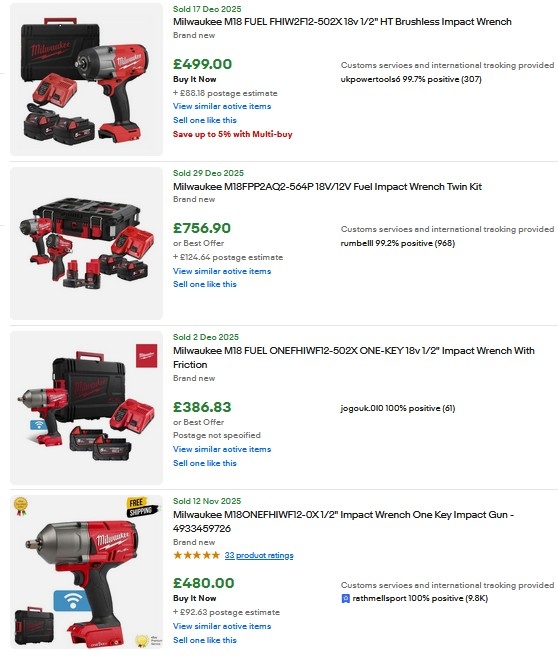Open the ONEFHIWF12-502X ONE-KEY listing title

click(354, 358)
